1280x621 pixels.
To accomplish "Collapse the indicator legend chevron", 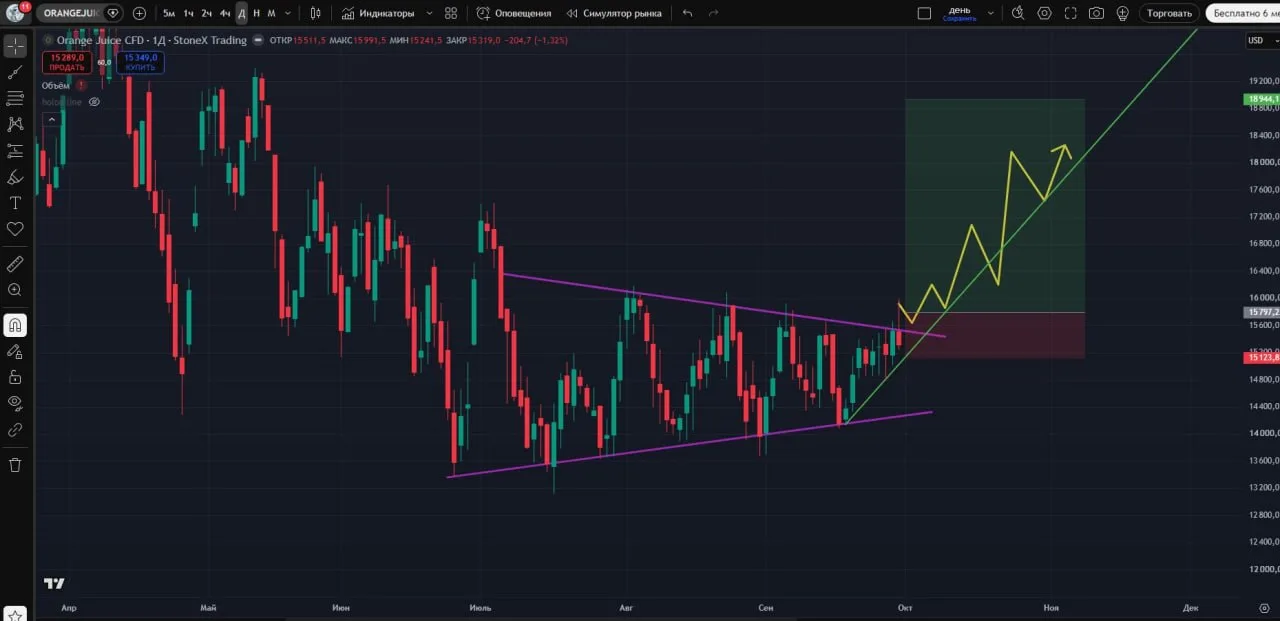I will [x=50, y=119].
